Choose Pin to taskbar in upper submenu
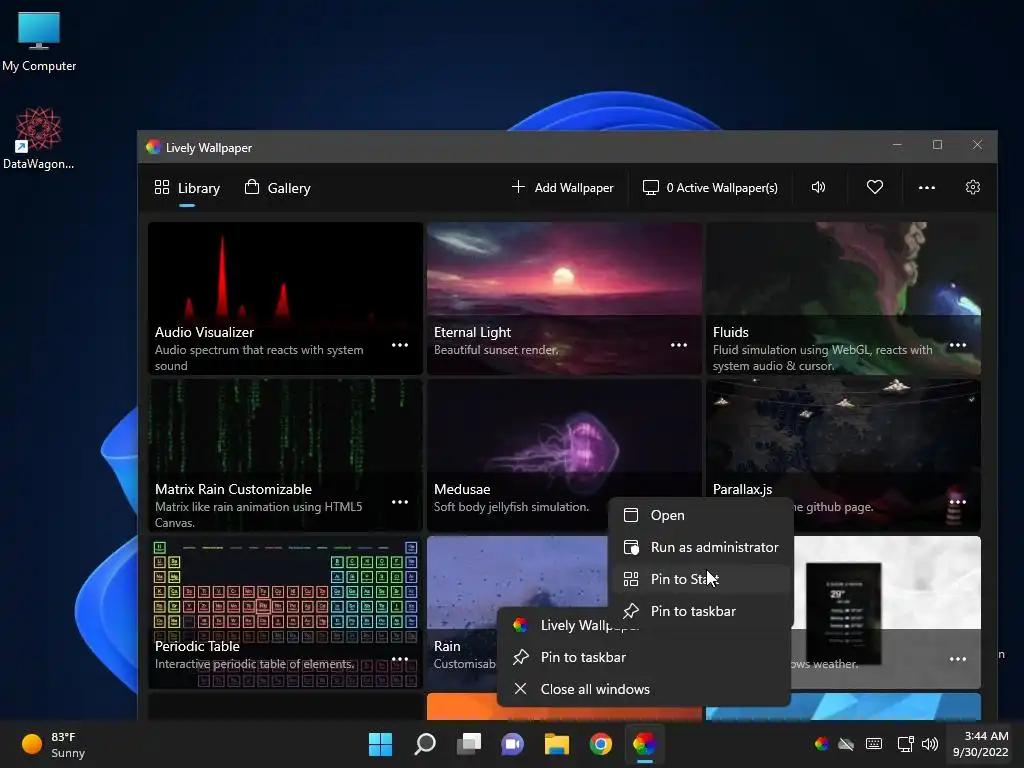Viewport: 1024px width, 768px height. coord(701,611)
